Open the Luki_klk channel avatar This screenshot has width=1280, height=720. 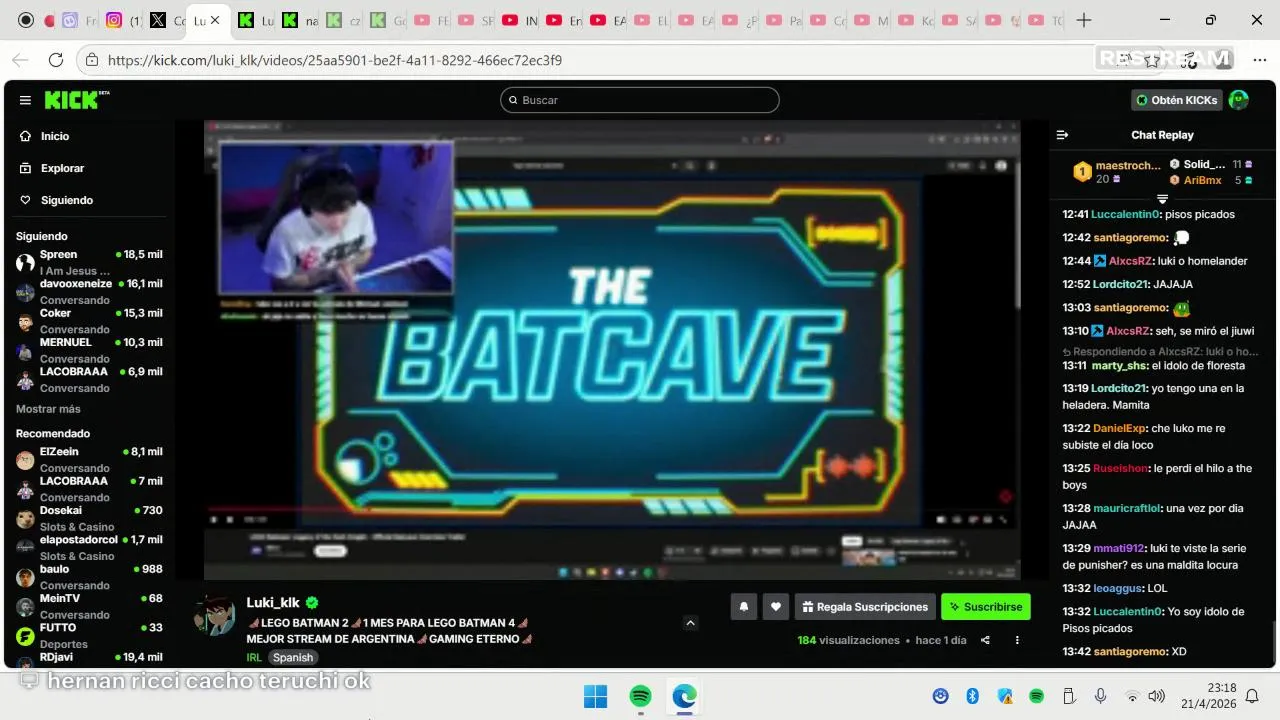coord(213,617)
